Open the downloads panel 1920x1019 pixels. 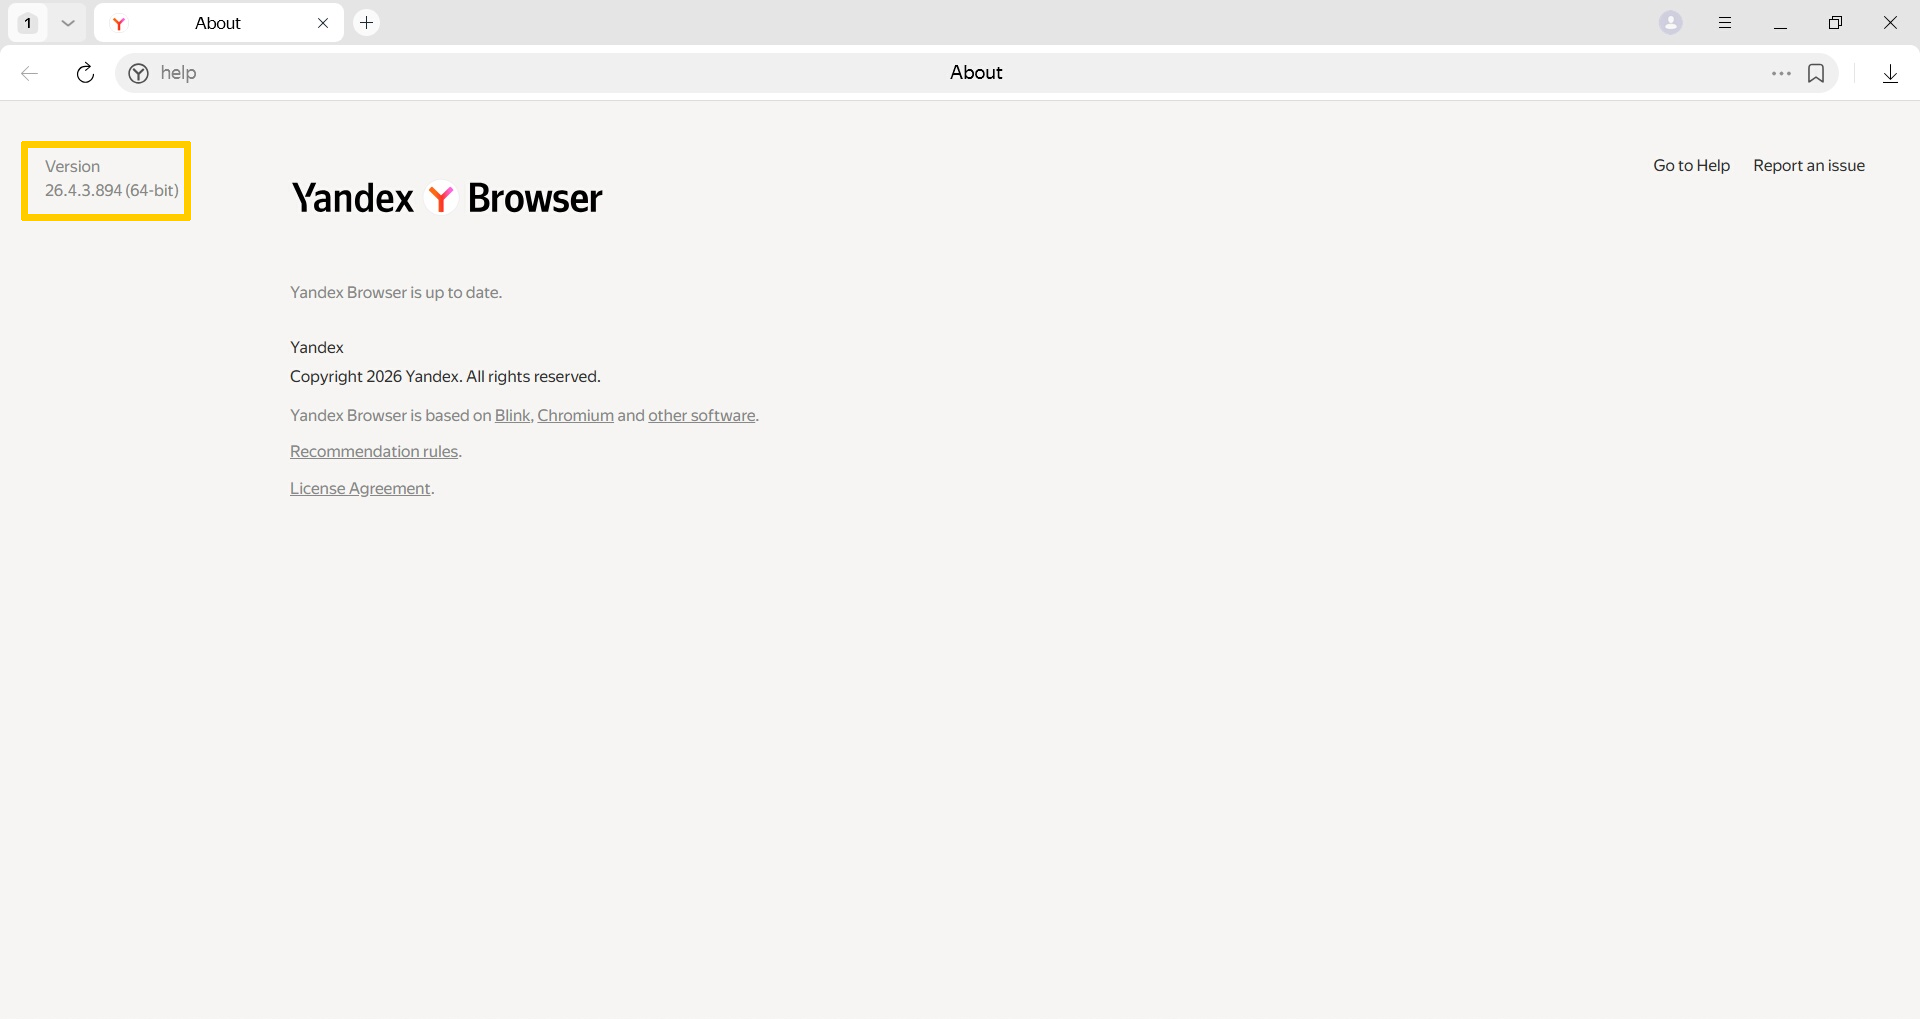(1890, 73)
